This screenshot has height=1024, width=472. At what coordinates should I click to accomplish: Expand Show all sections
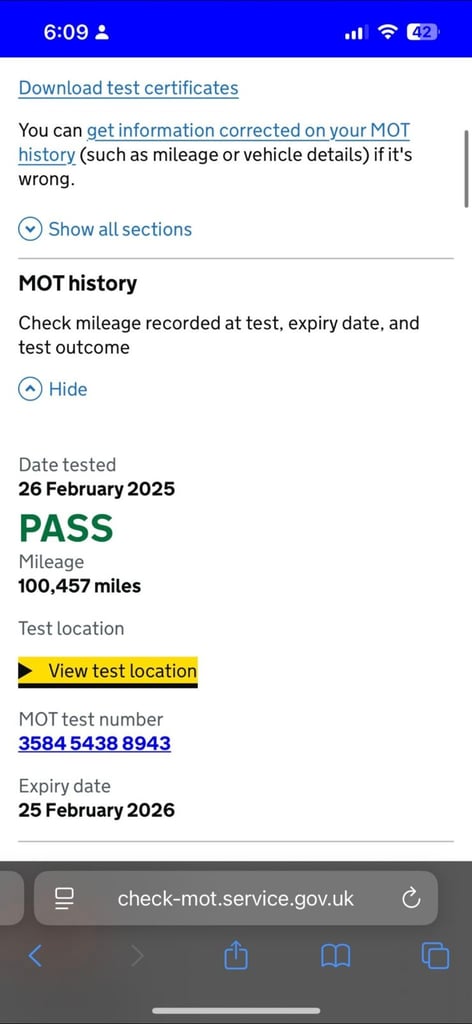click(105, 229)
